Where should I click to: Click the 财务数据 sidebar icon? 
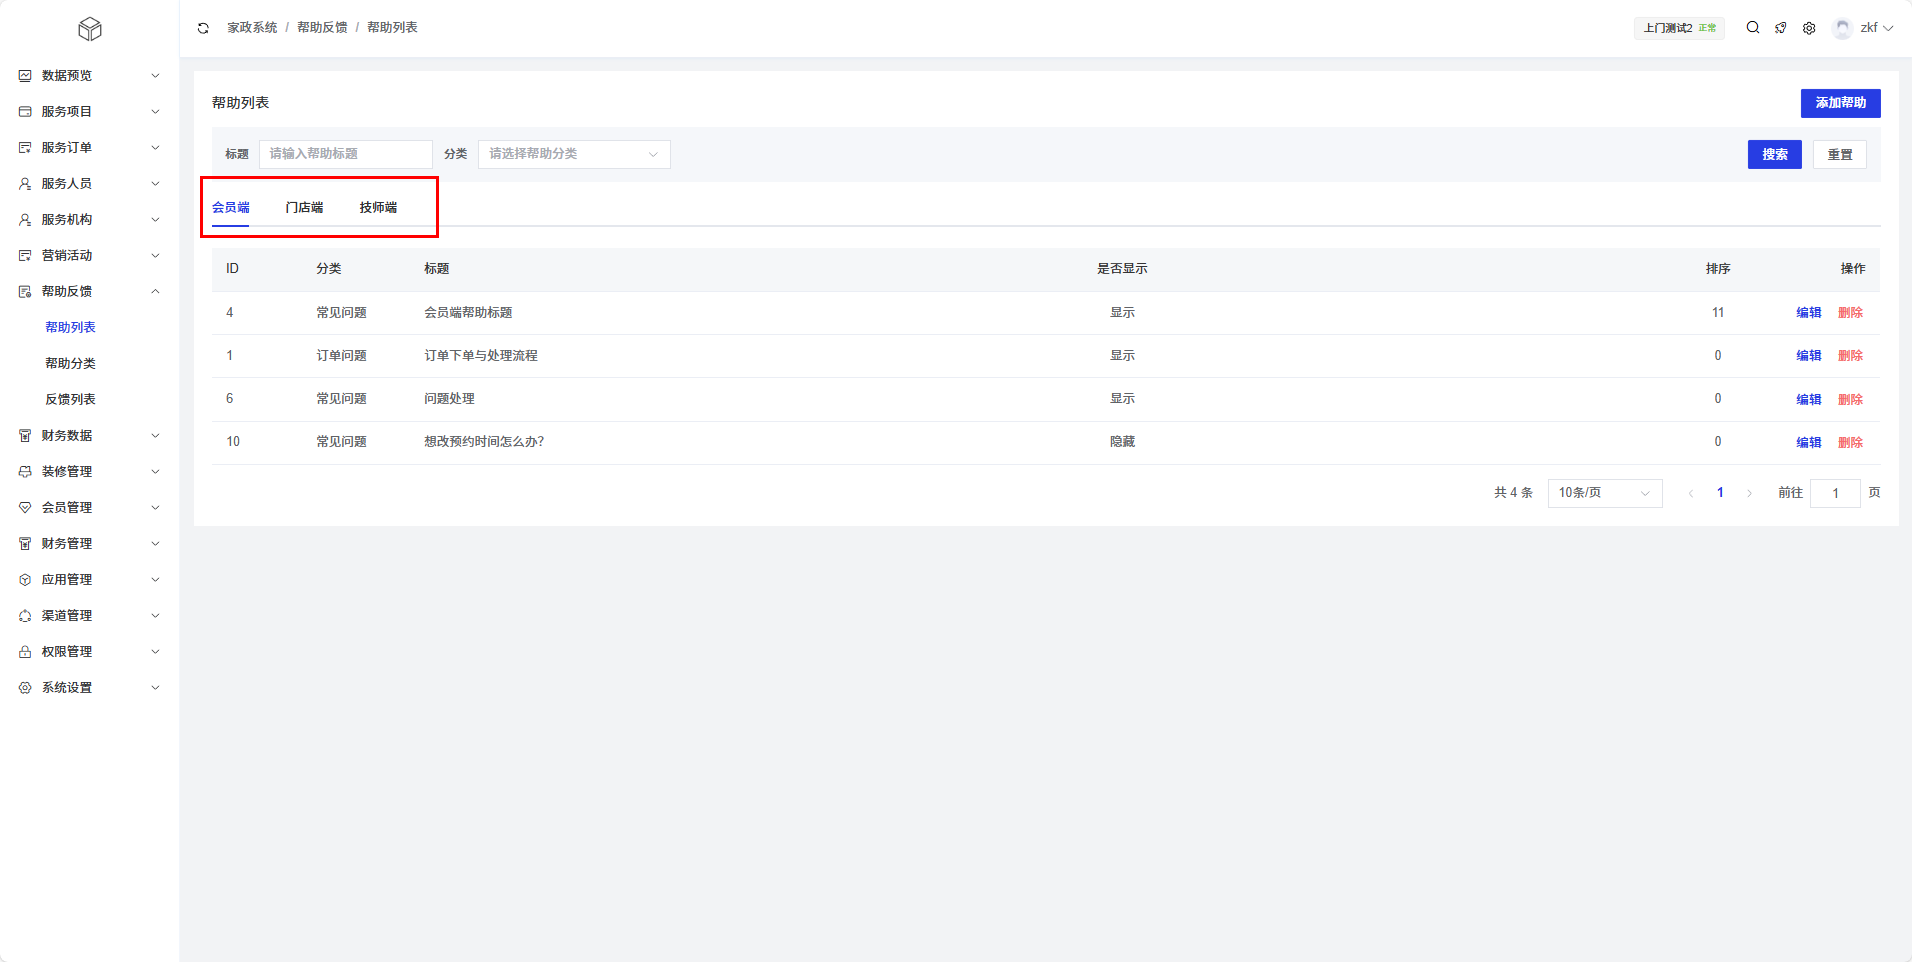[x=25, y=436]
